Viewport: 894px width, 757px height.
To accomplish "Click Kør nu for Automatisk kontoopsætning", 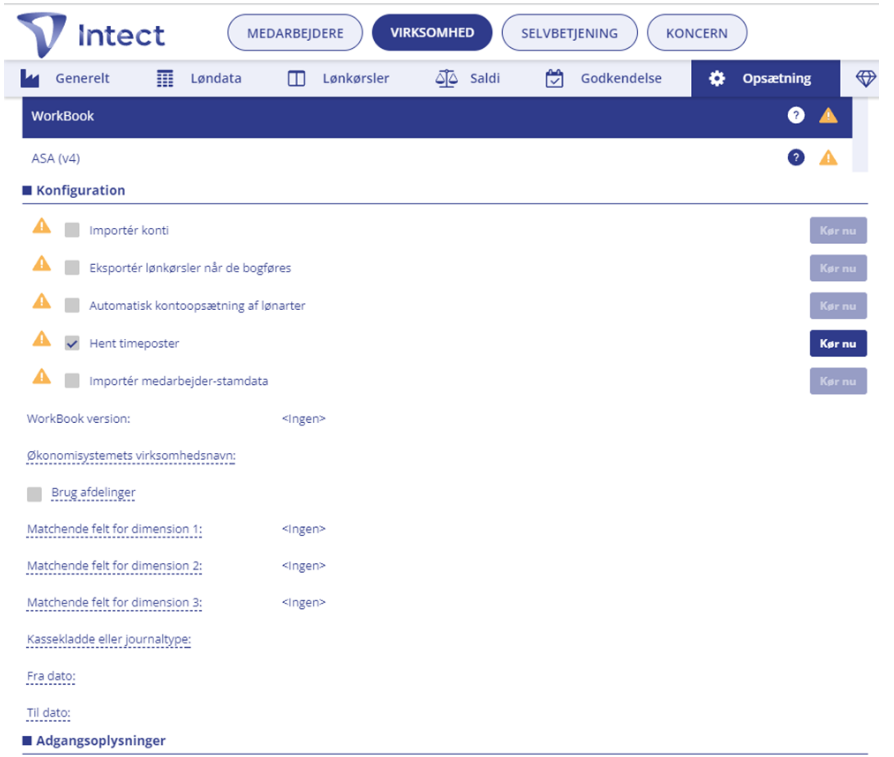I will pos(838,306).
